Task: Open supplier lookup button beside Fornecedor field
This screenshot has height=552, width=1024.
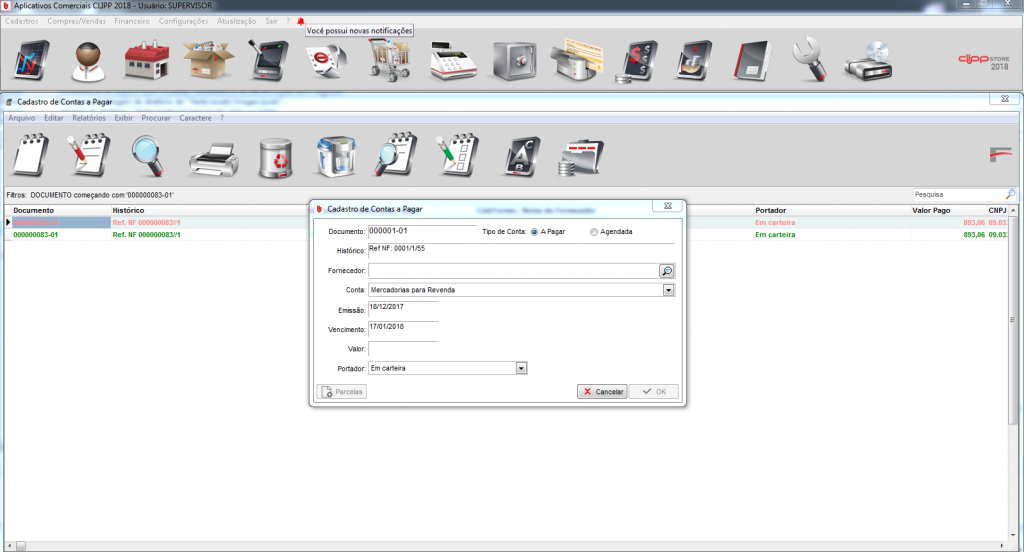Action: (x=667, y=271)
